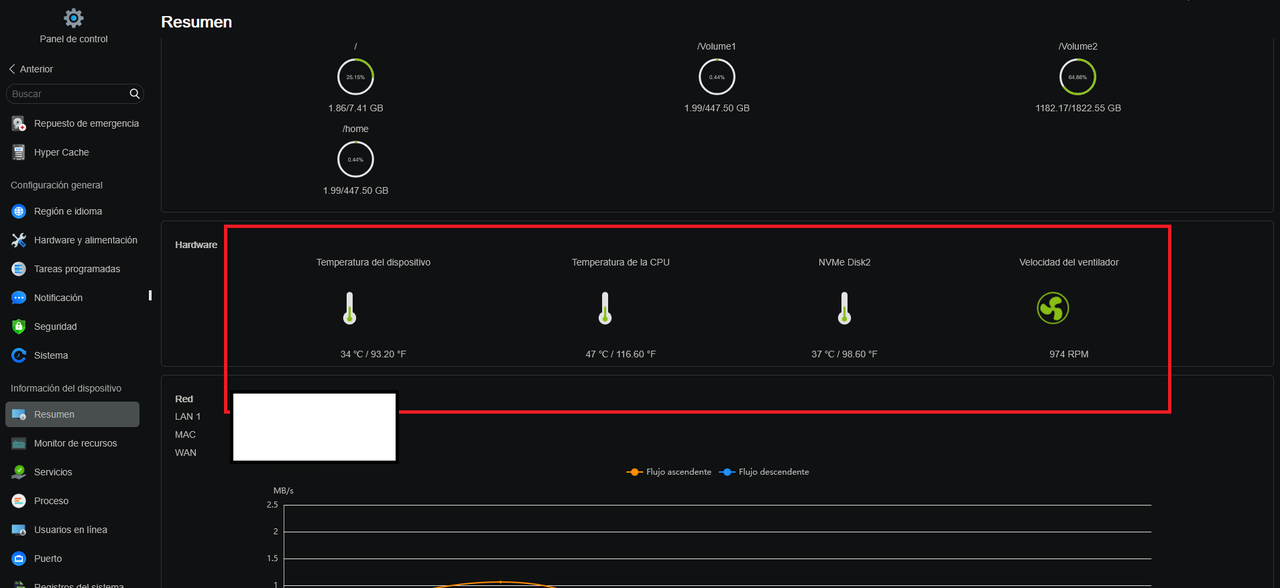Viewport: 1280px width, 588px height.
Task: Click the 974 RPM fan speed value
Action: tap(1069, 354)
